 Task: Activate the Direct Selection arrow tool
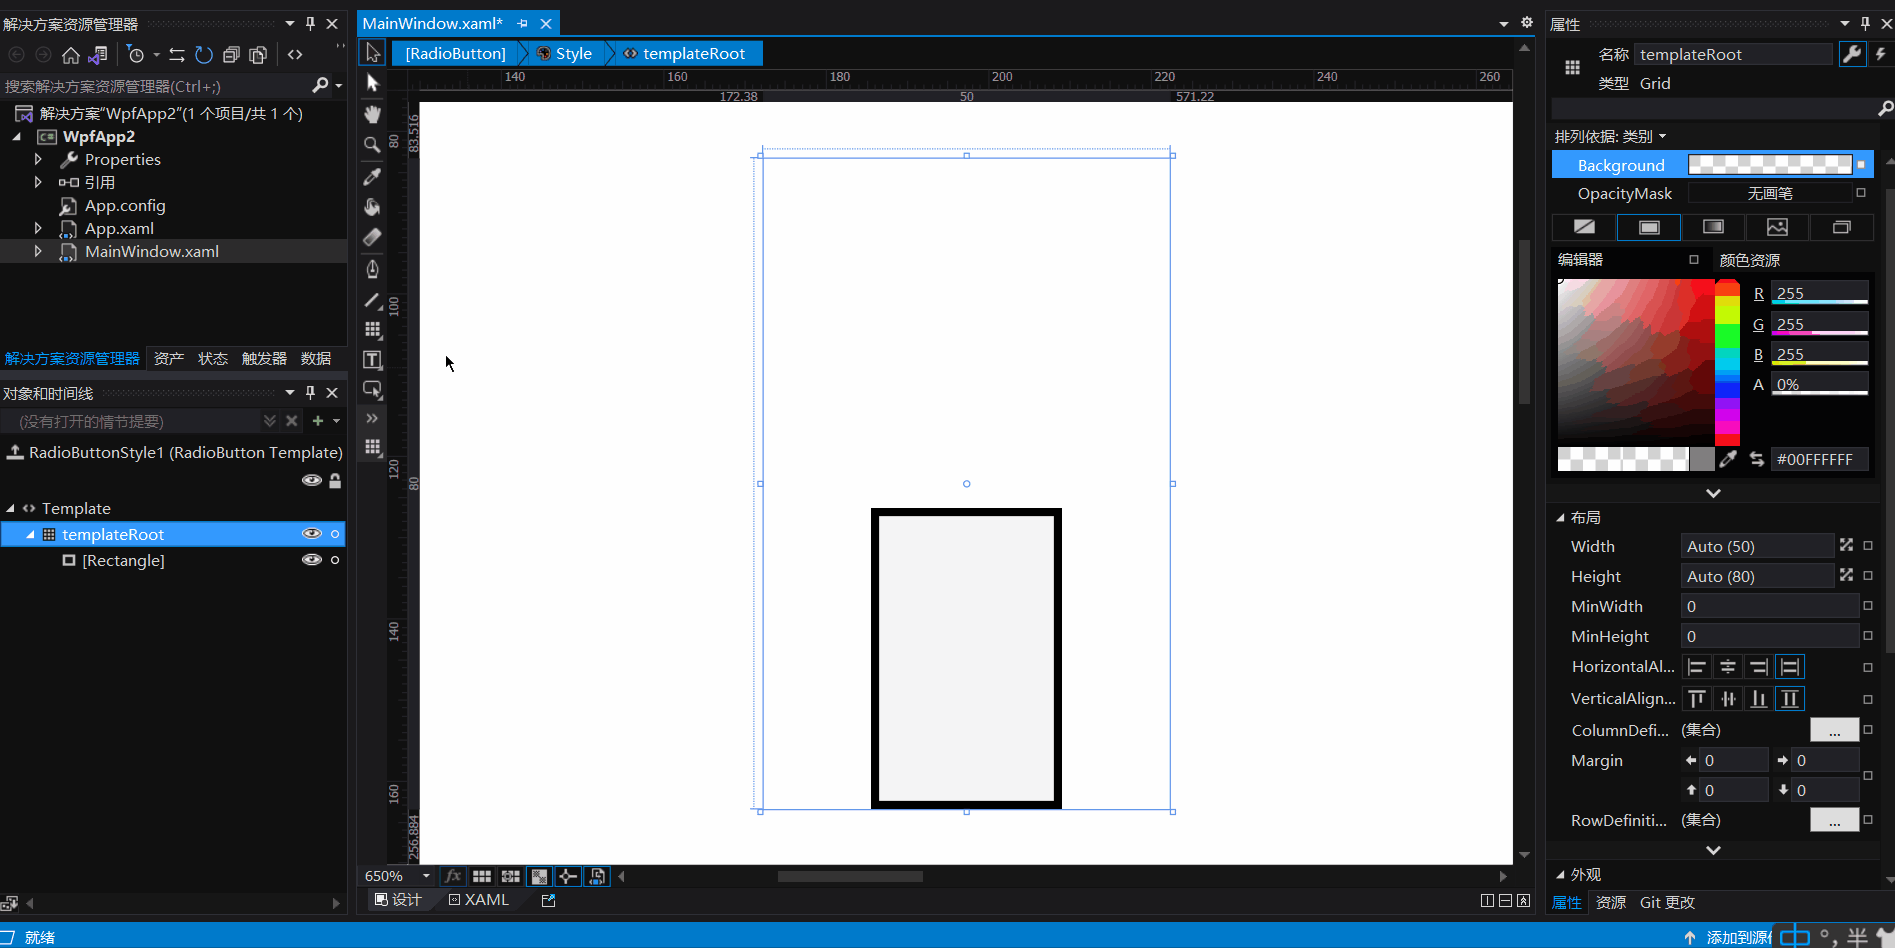[x=372, y=83]
